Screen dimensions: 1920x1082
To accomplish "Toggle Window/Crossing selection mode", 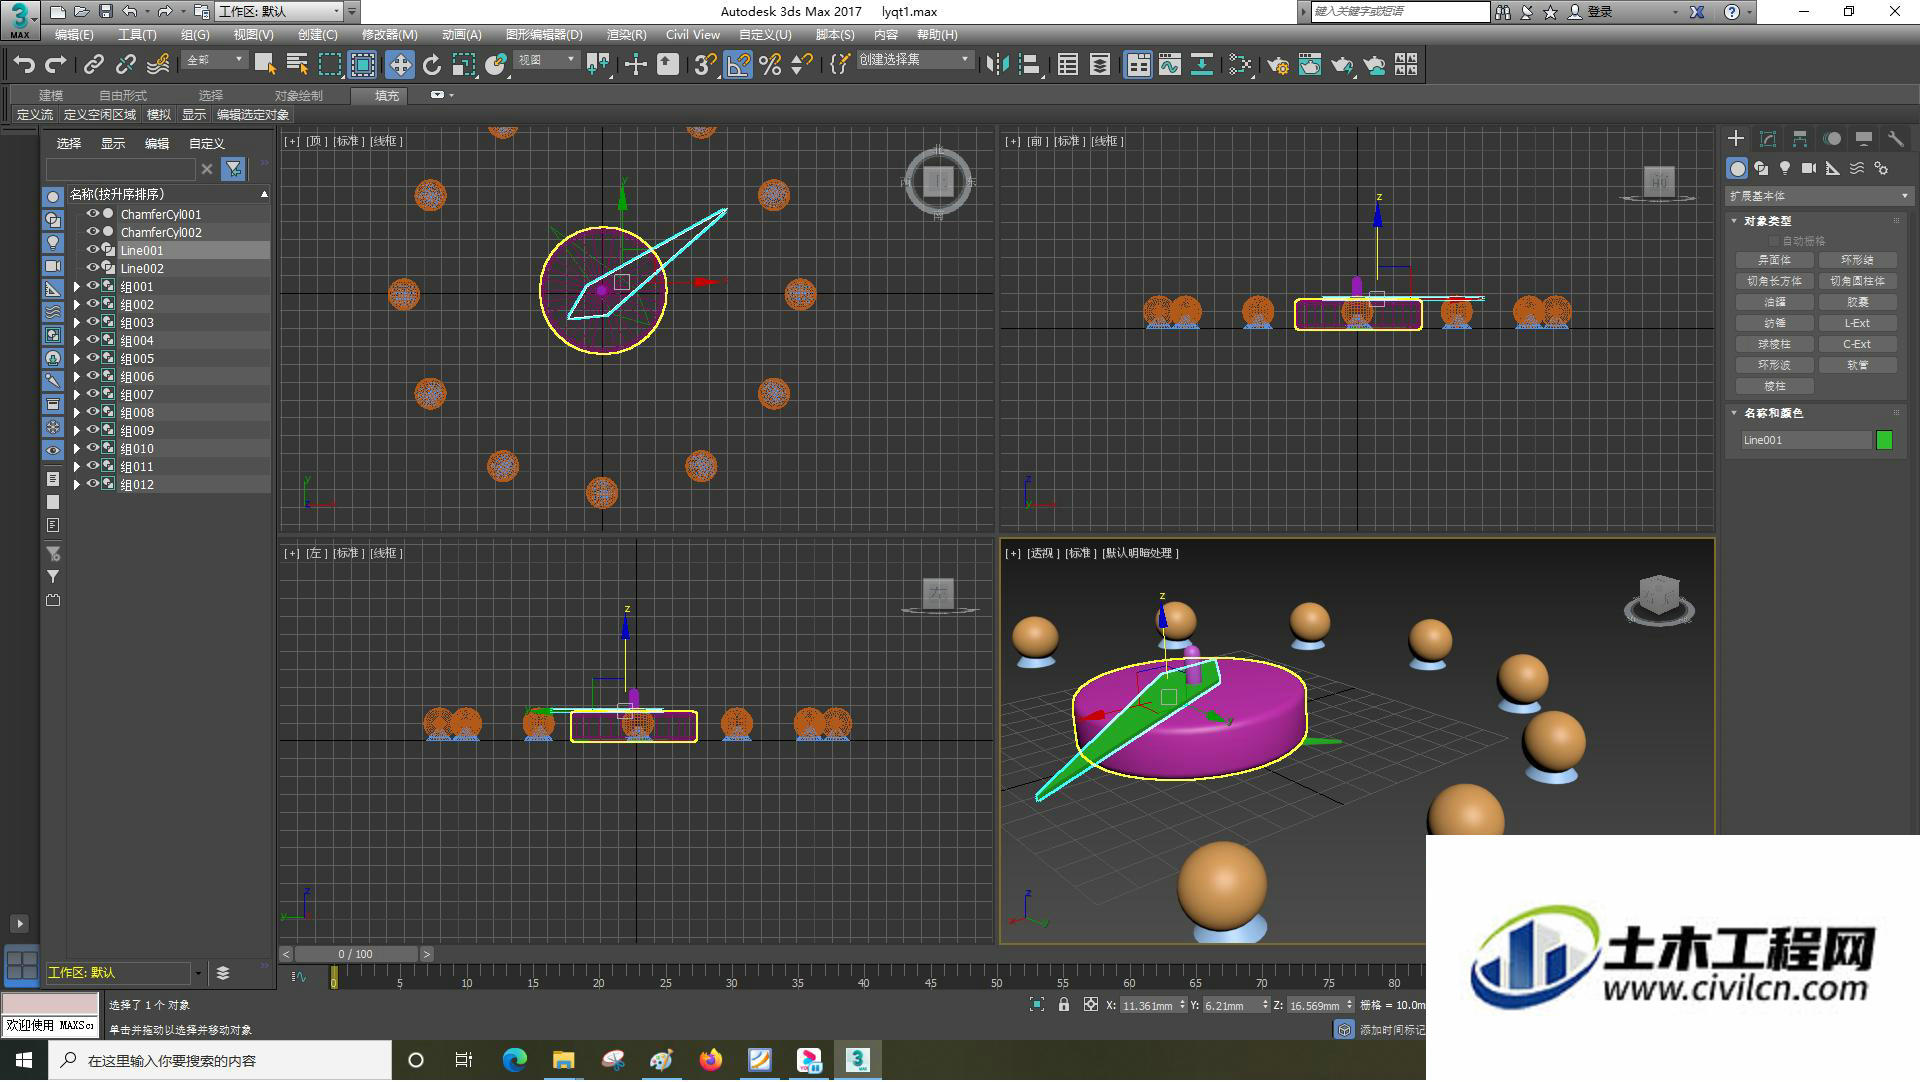I will 363,65.
